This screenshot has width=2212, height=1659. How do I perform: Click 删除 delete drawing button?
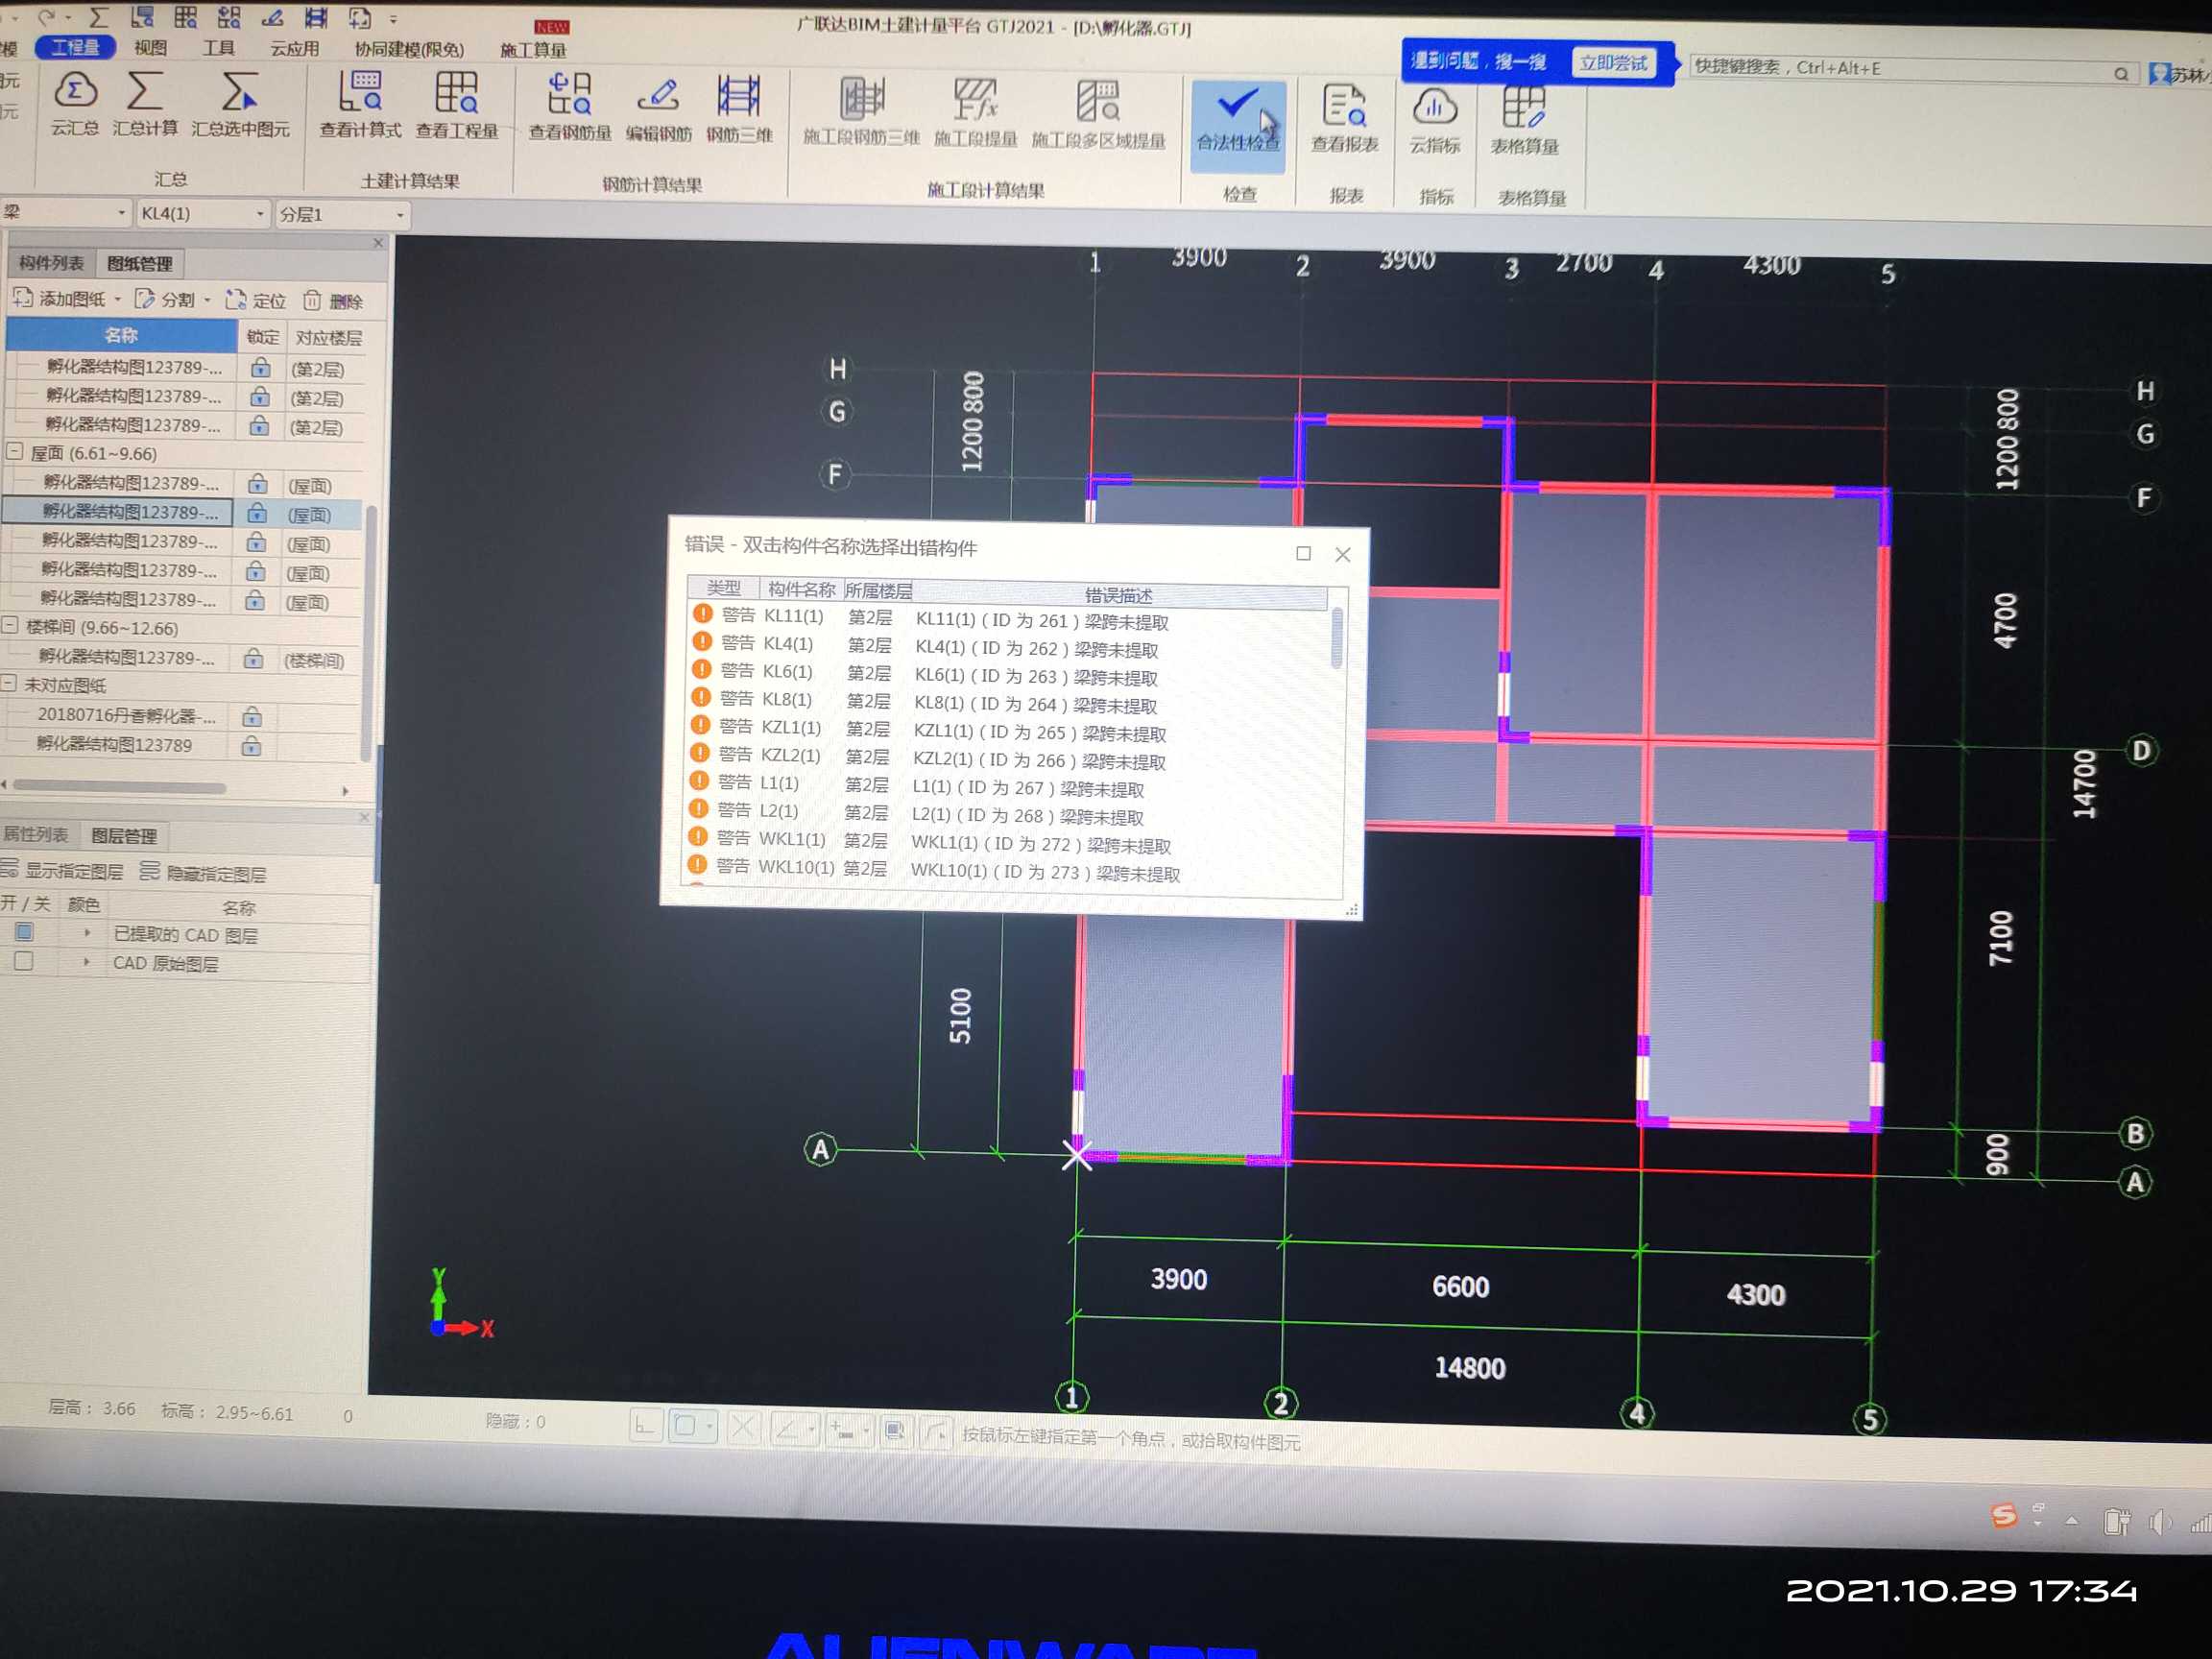pyautogui.click(x=333, y=301)
